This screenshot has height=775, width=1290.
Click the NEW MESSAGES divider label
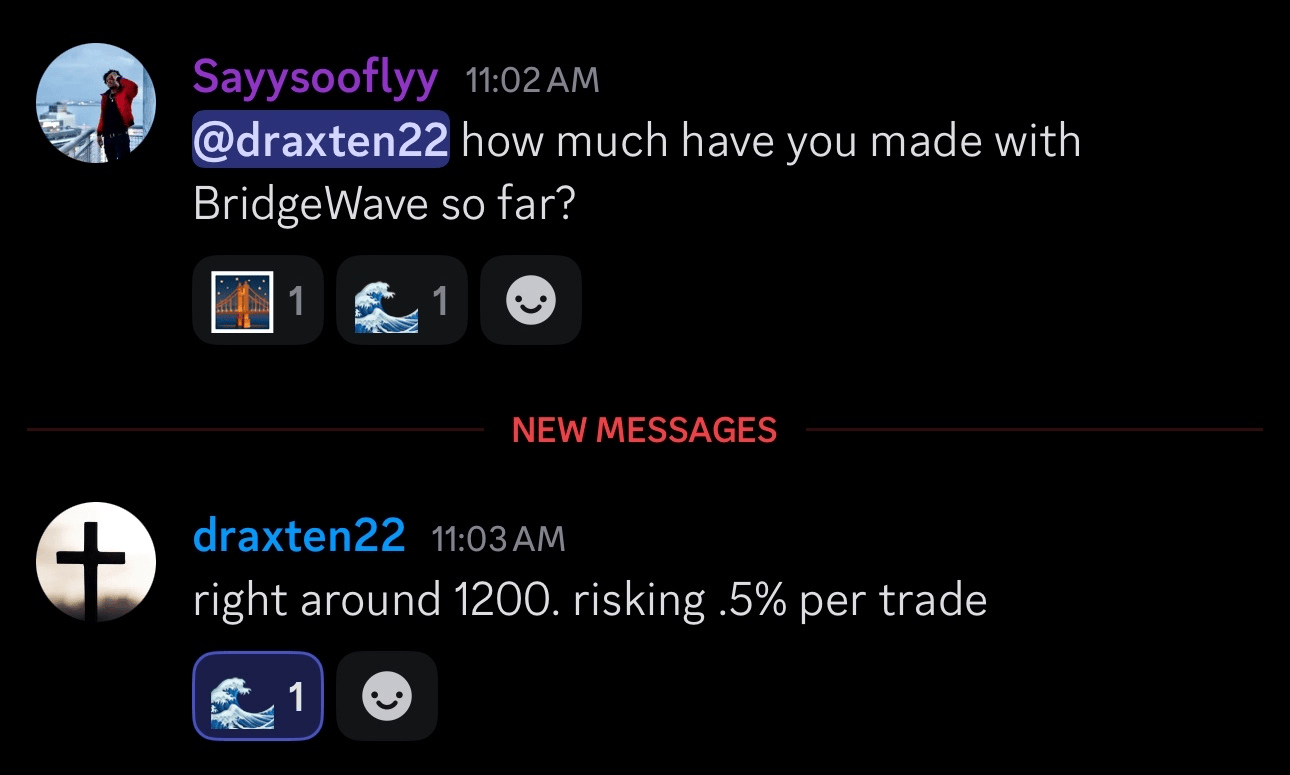click(644, 430)
